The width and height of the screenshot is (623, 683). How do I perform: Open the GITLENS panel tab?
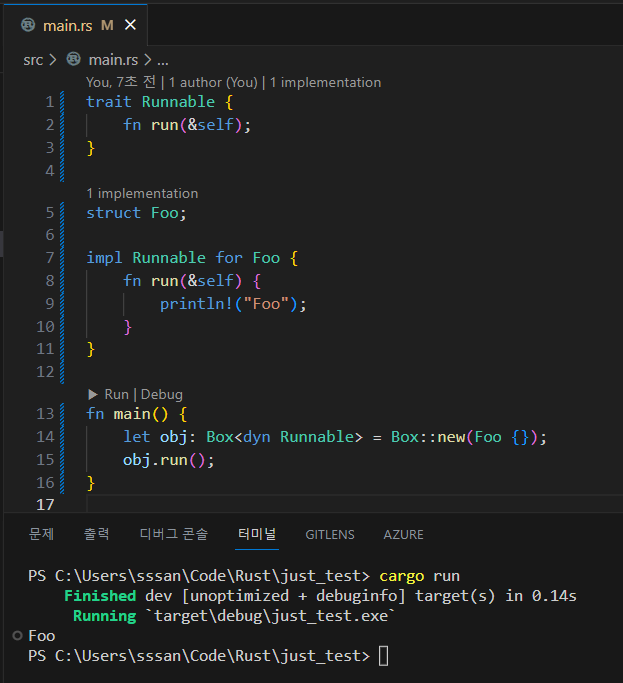coord(330,534)
